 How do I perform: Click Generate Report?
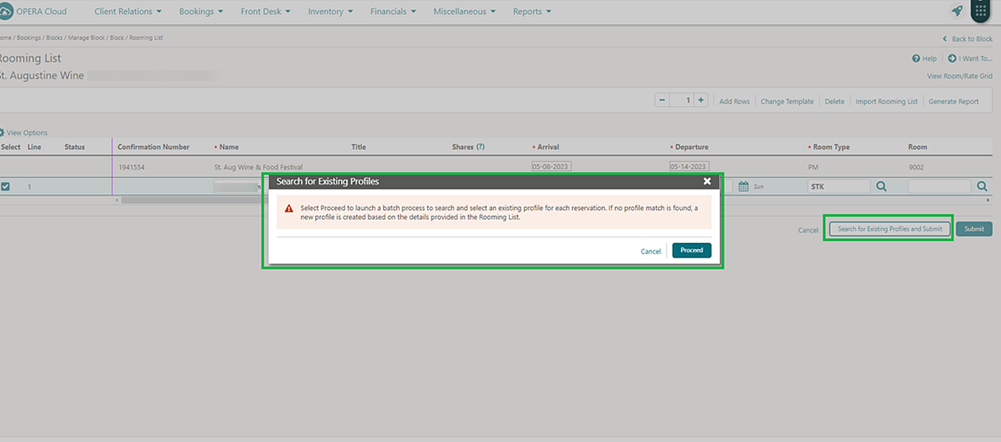click(x=954, y=101)
